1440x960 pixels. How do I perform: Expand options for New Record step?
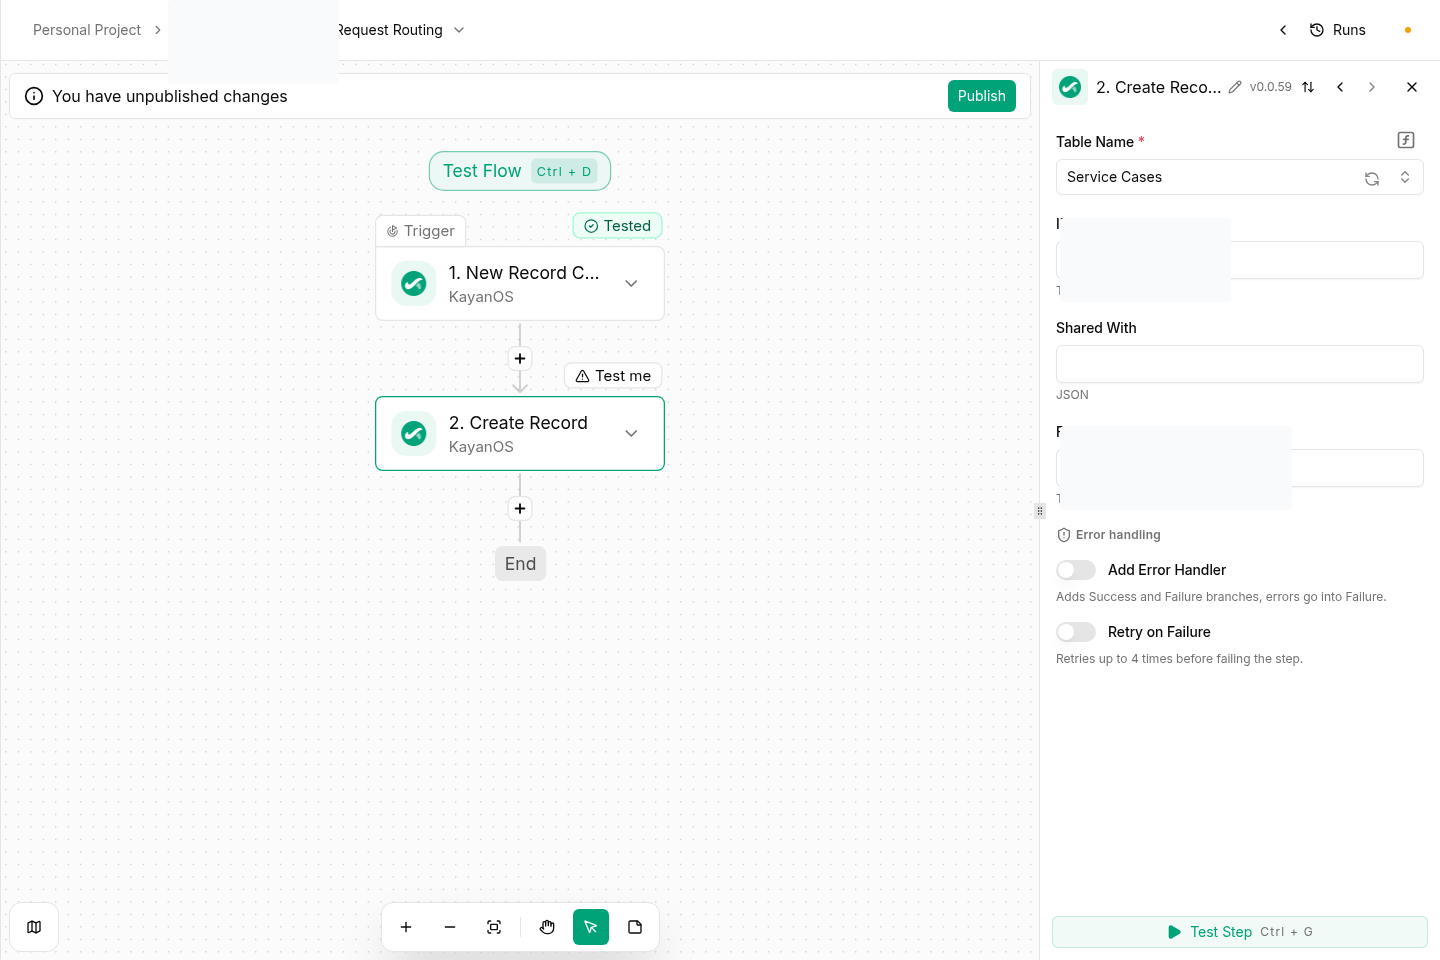click(x=631, y=283)
